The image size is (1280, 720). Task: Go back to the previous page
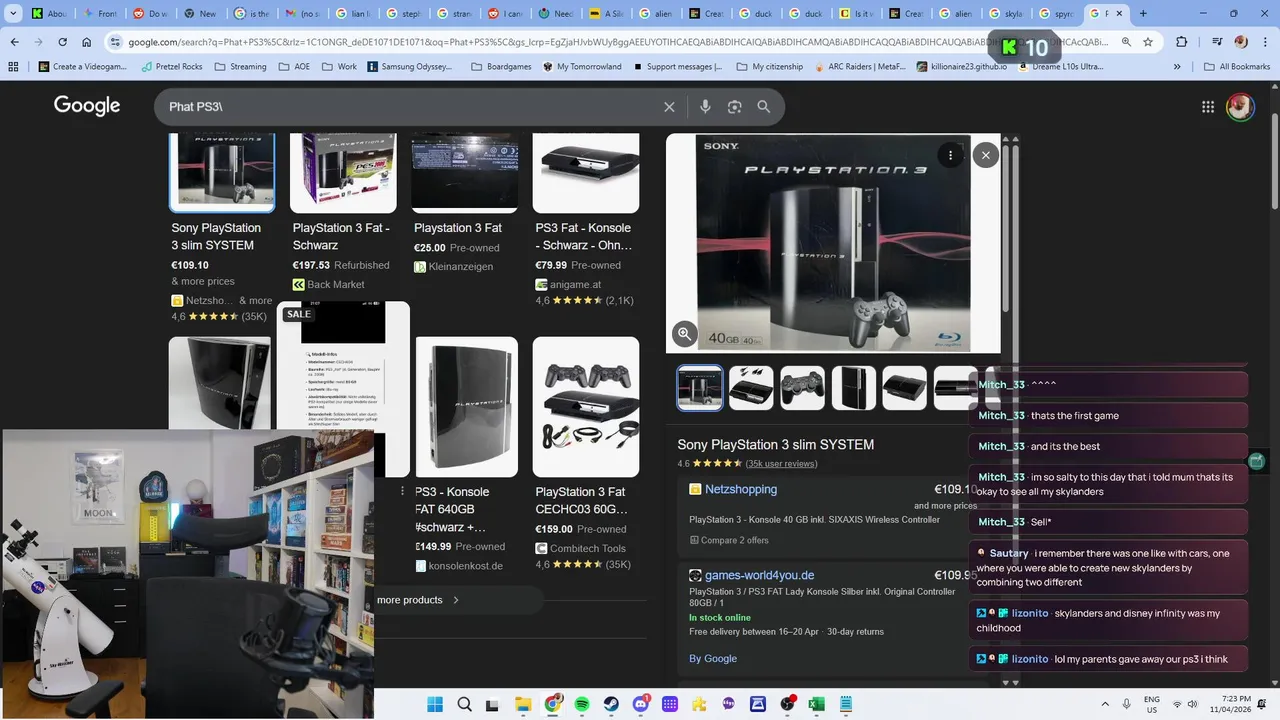point(14,42)
